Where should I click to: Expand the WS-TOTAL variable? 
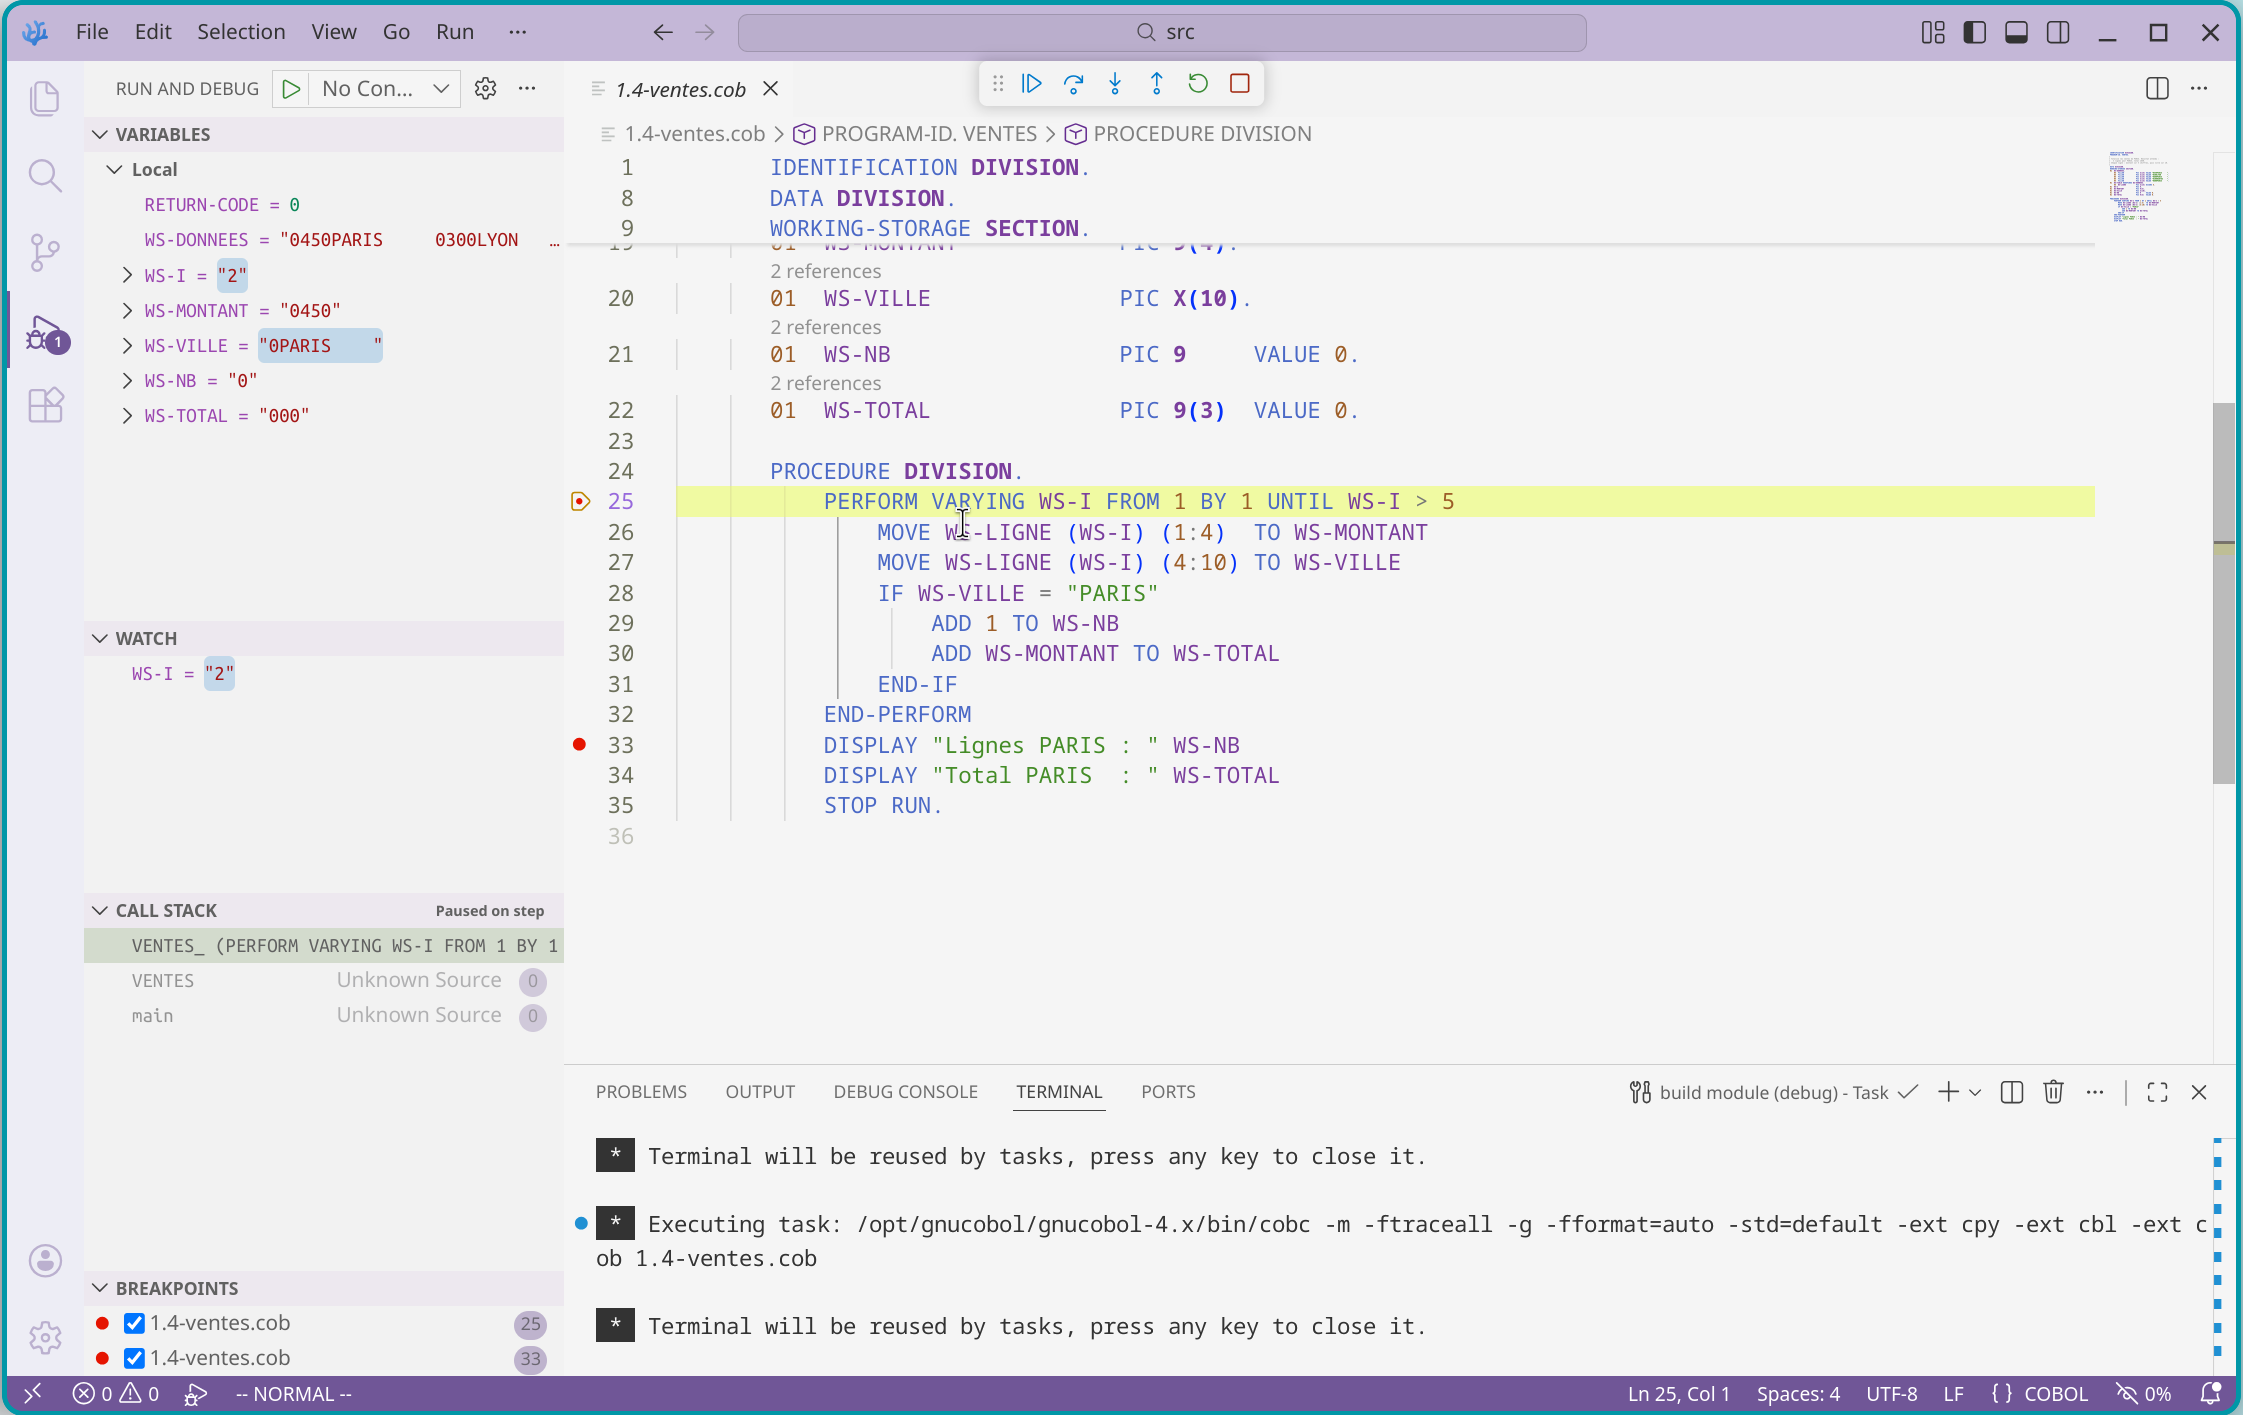coord(126,416)
